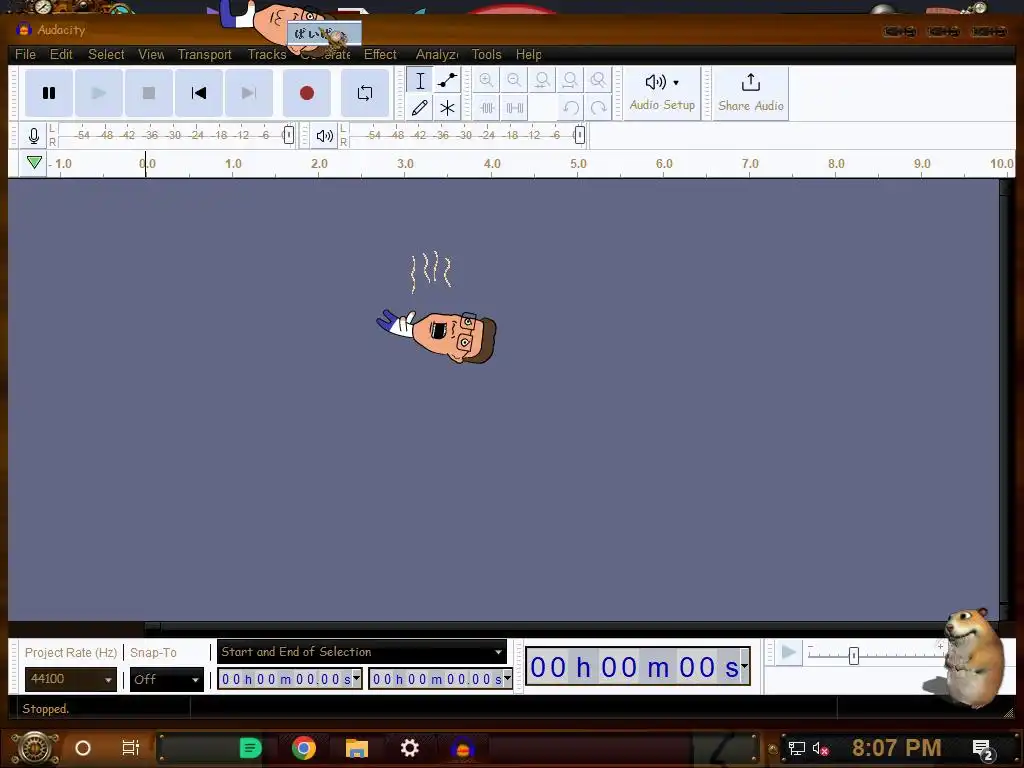This screenshot has height=768, width=1024.
Task: Click the 3.0 mark on the timeline ruler
Action: (406, 163)
